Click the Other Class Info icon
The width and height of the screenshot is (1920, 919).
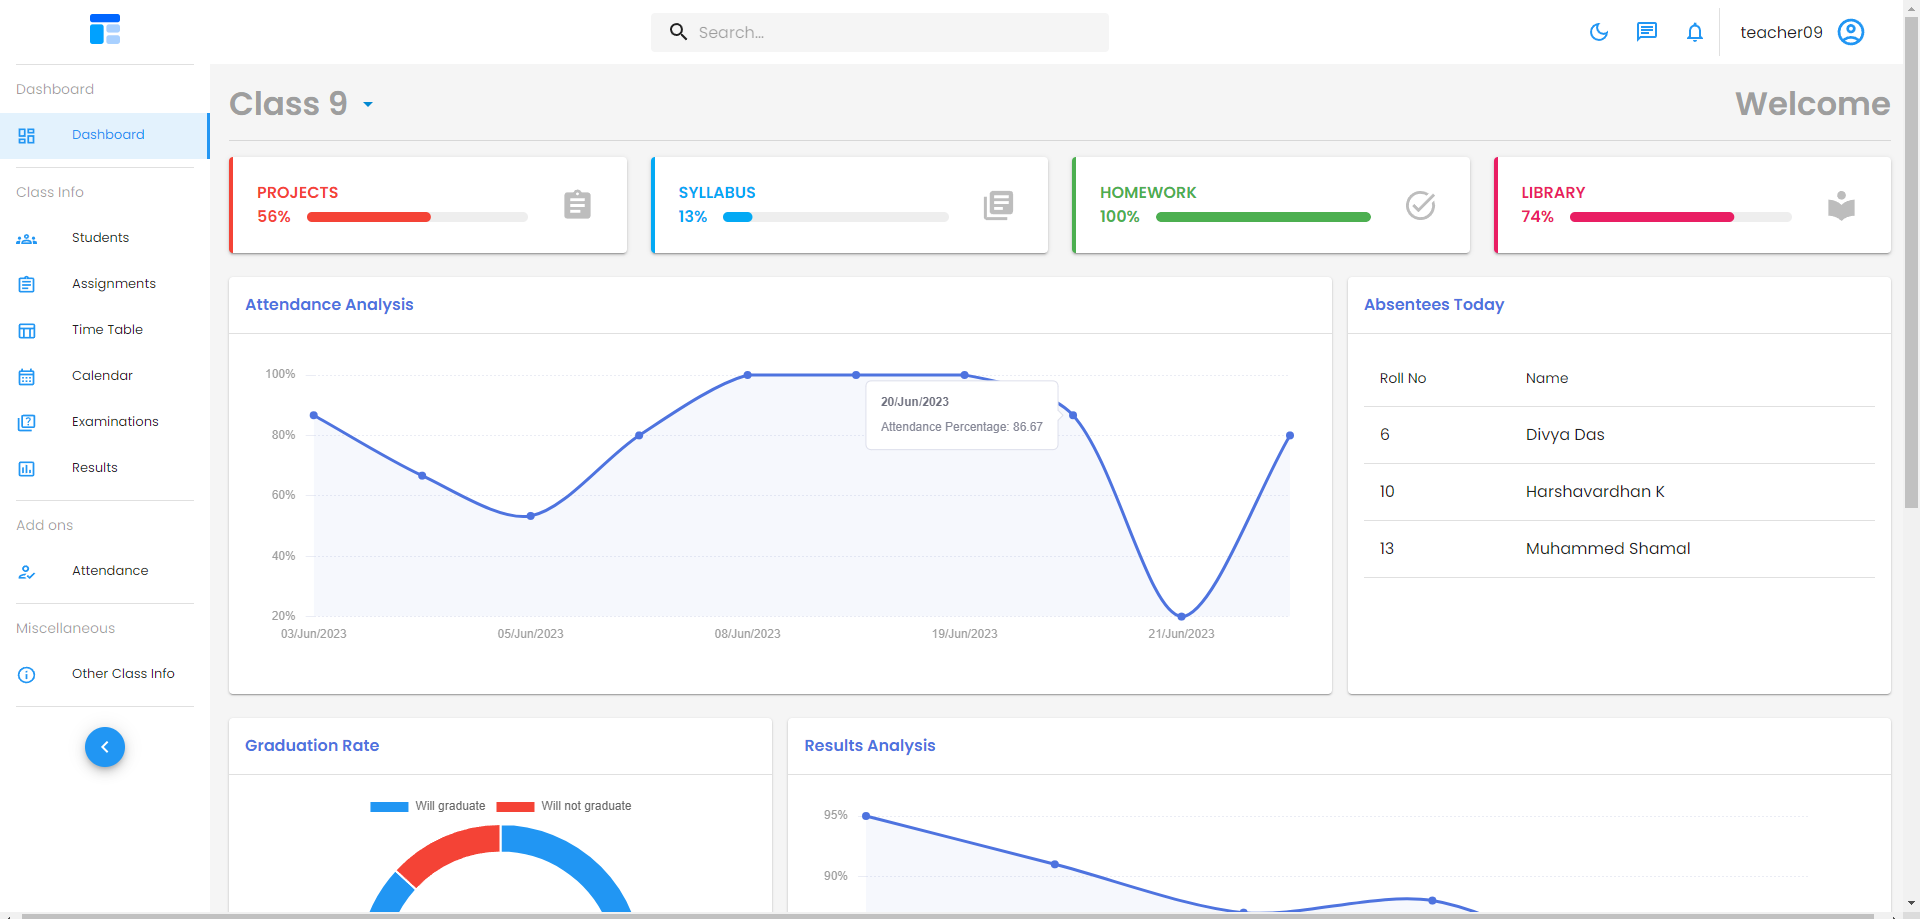tap(27, 675)
